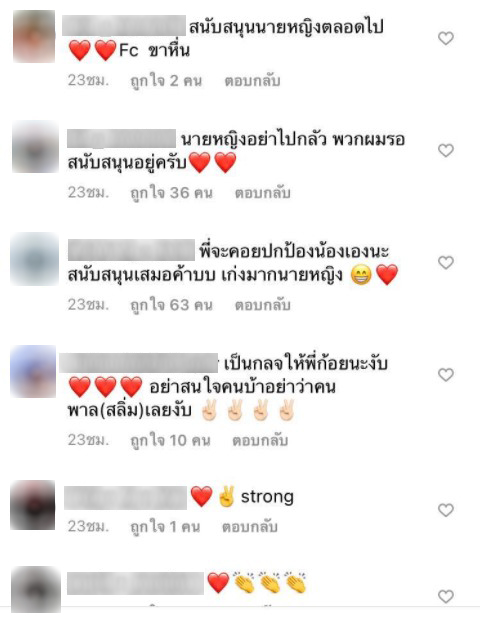Like the 'strong' comment
480x619 pixels.
[446, 510]
